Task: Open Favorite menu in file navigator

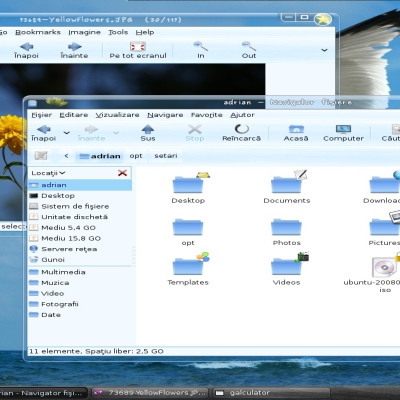Action: coord(207,115)
